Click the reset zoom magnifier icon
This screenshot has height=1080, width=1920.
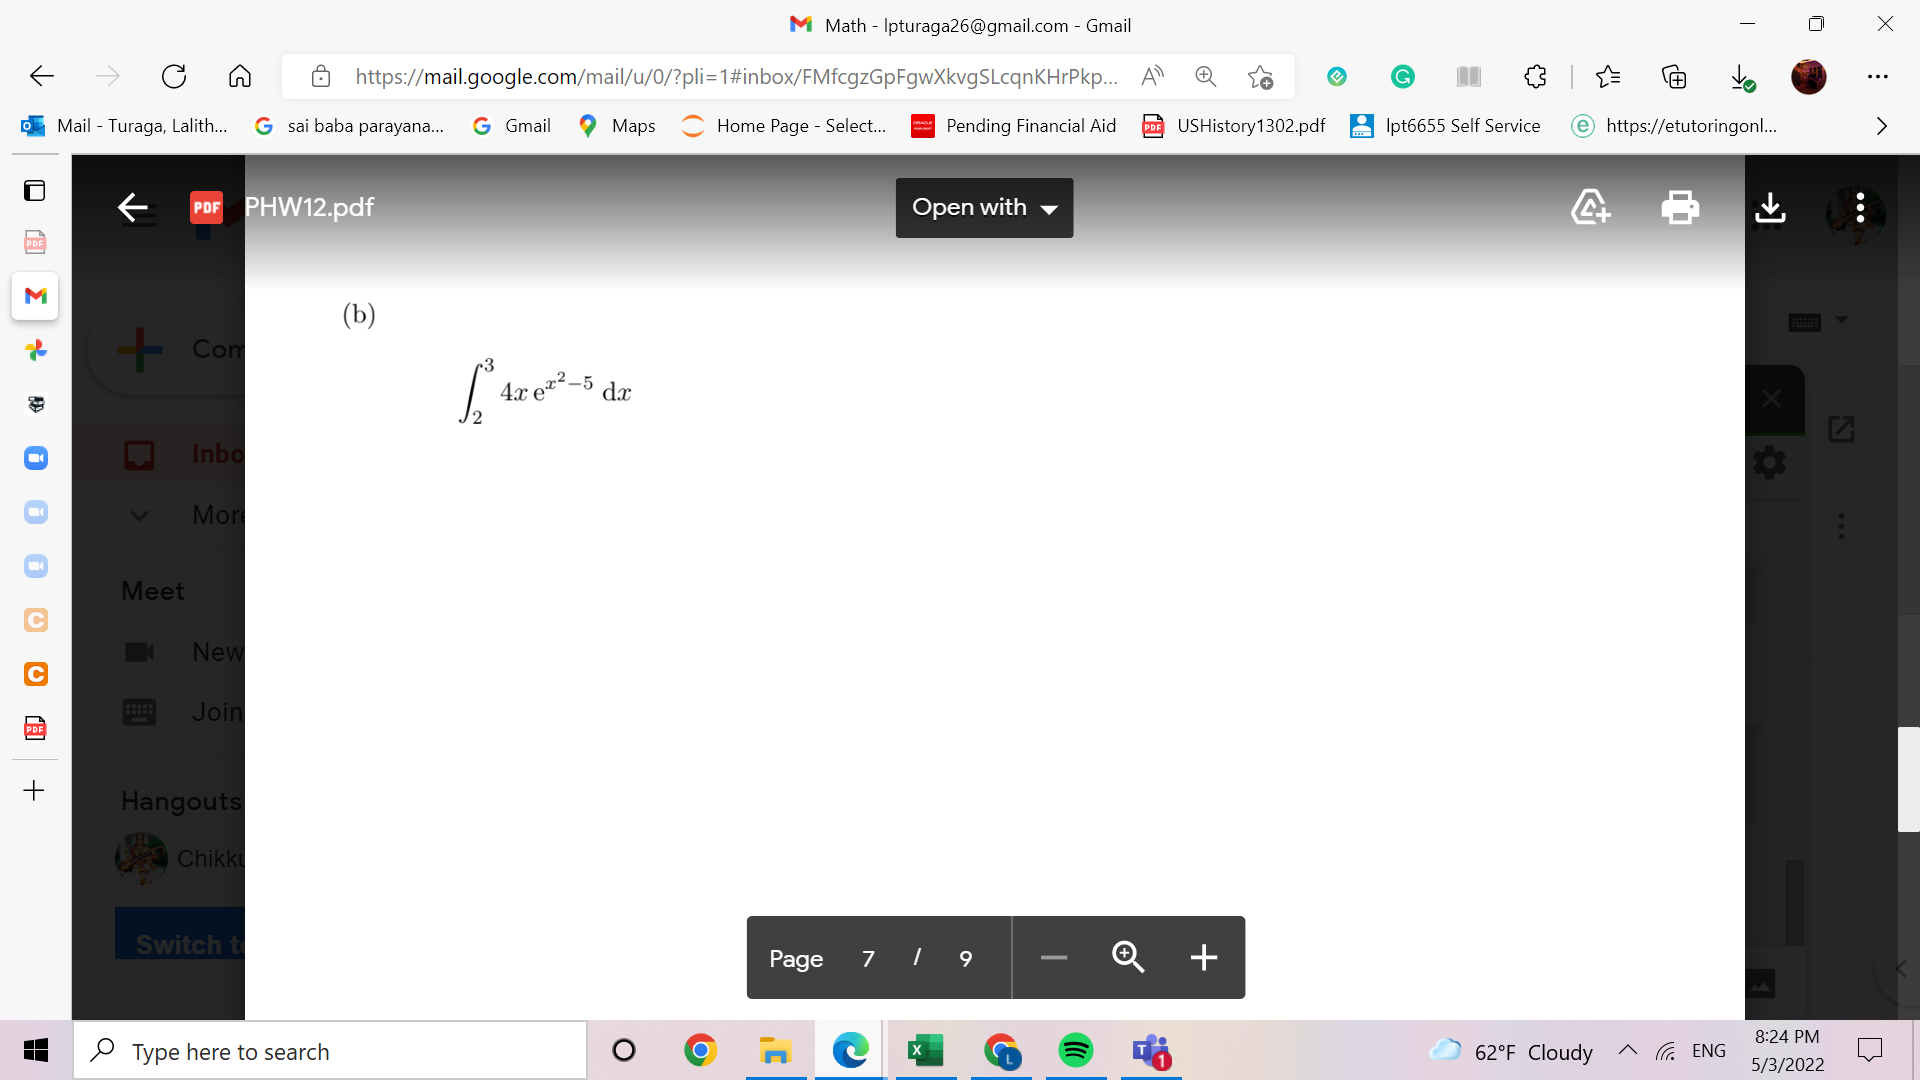click(1128, 958)
